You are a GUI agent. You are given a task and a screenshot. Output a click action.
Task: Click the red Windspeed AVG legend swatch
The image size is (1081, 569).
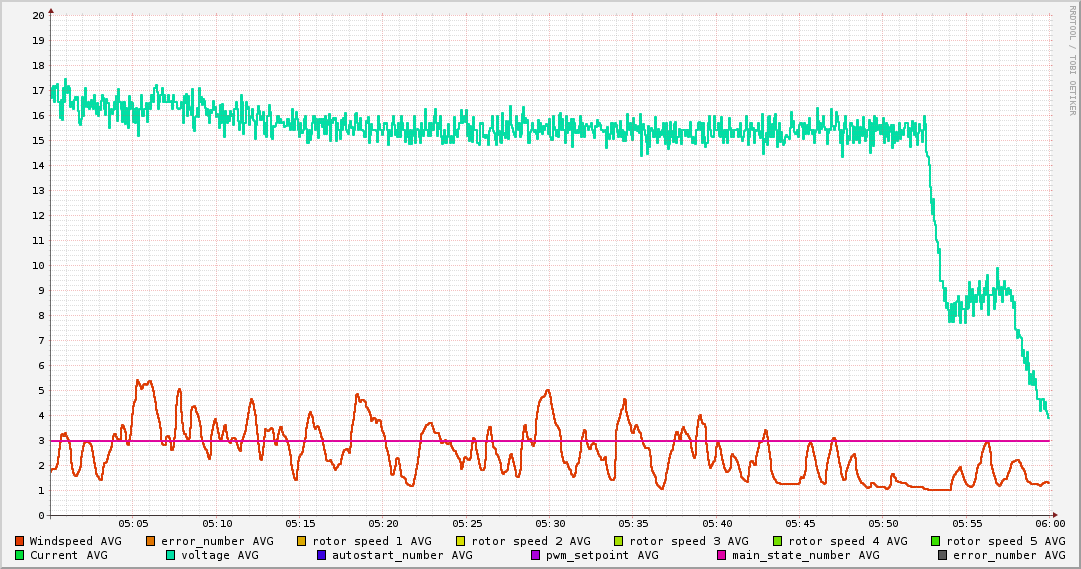(19, 541)
